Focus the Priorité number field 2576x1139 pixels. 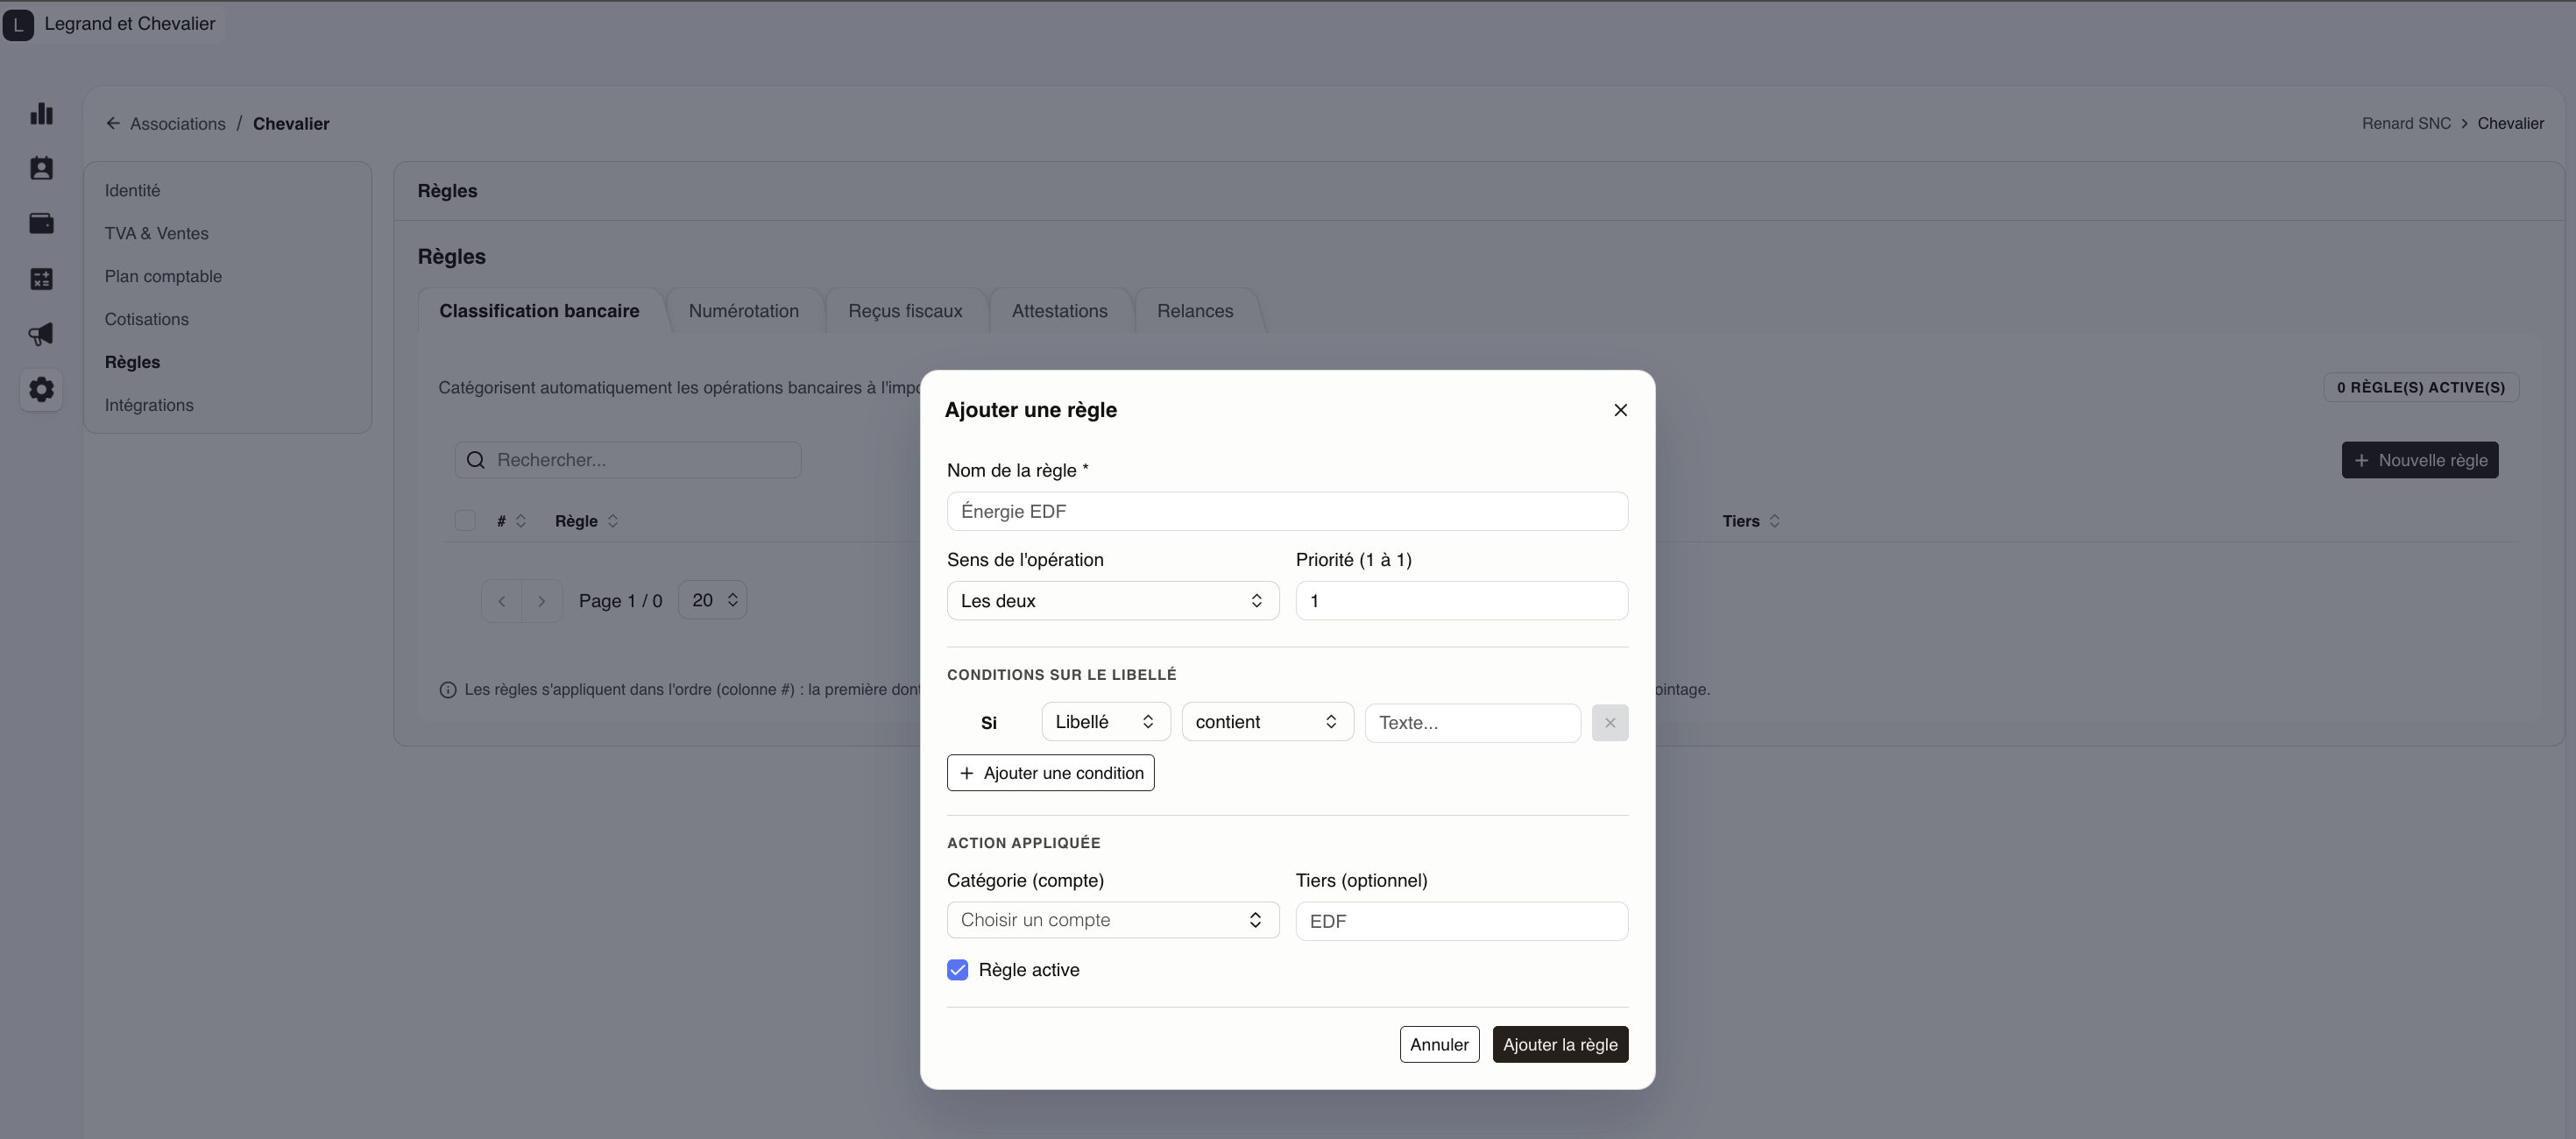tap(1462, 601)
